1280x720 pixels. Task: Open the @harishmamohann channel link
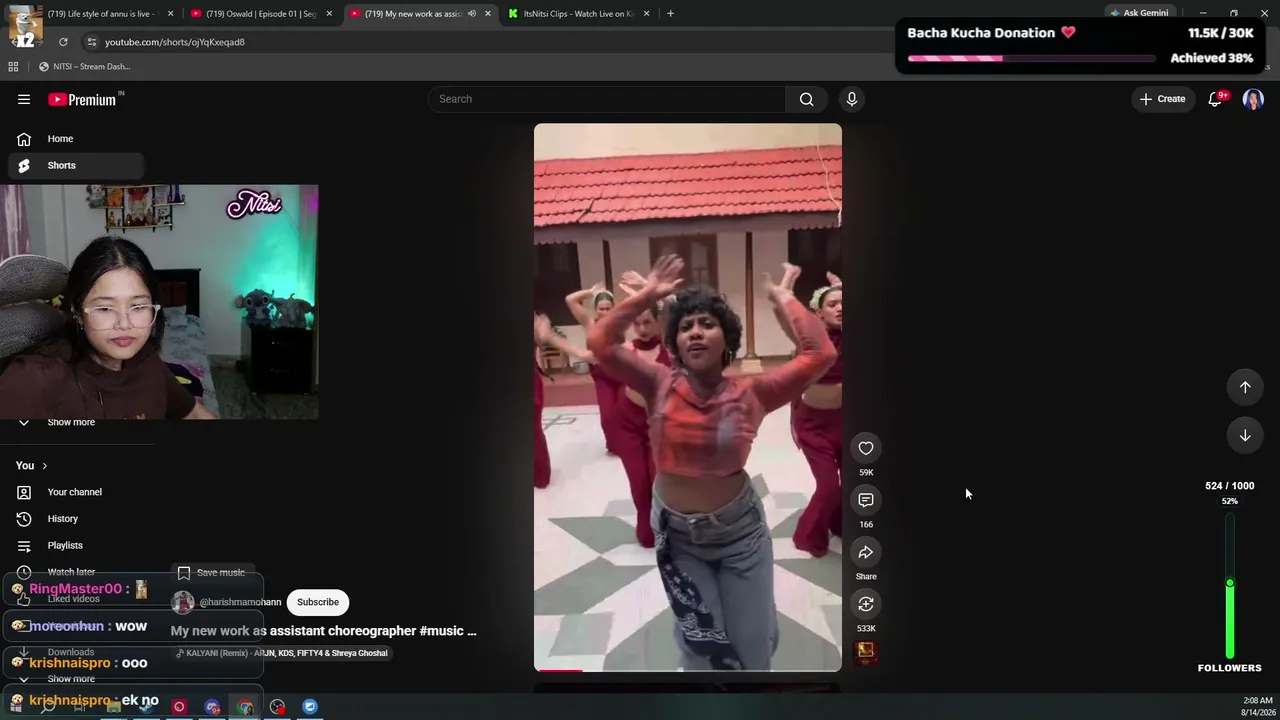[x=240, y=602]
